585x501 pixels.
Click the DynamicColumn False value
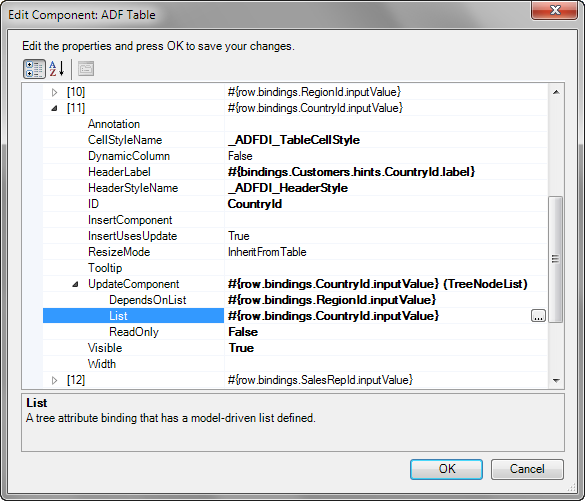240,156
